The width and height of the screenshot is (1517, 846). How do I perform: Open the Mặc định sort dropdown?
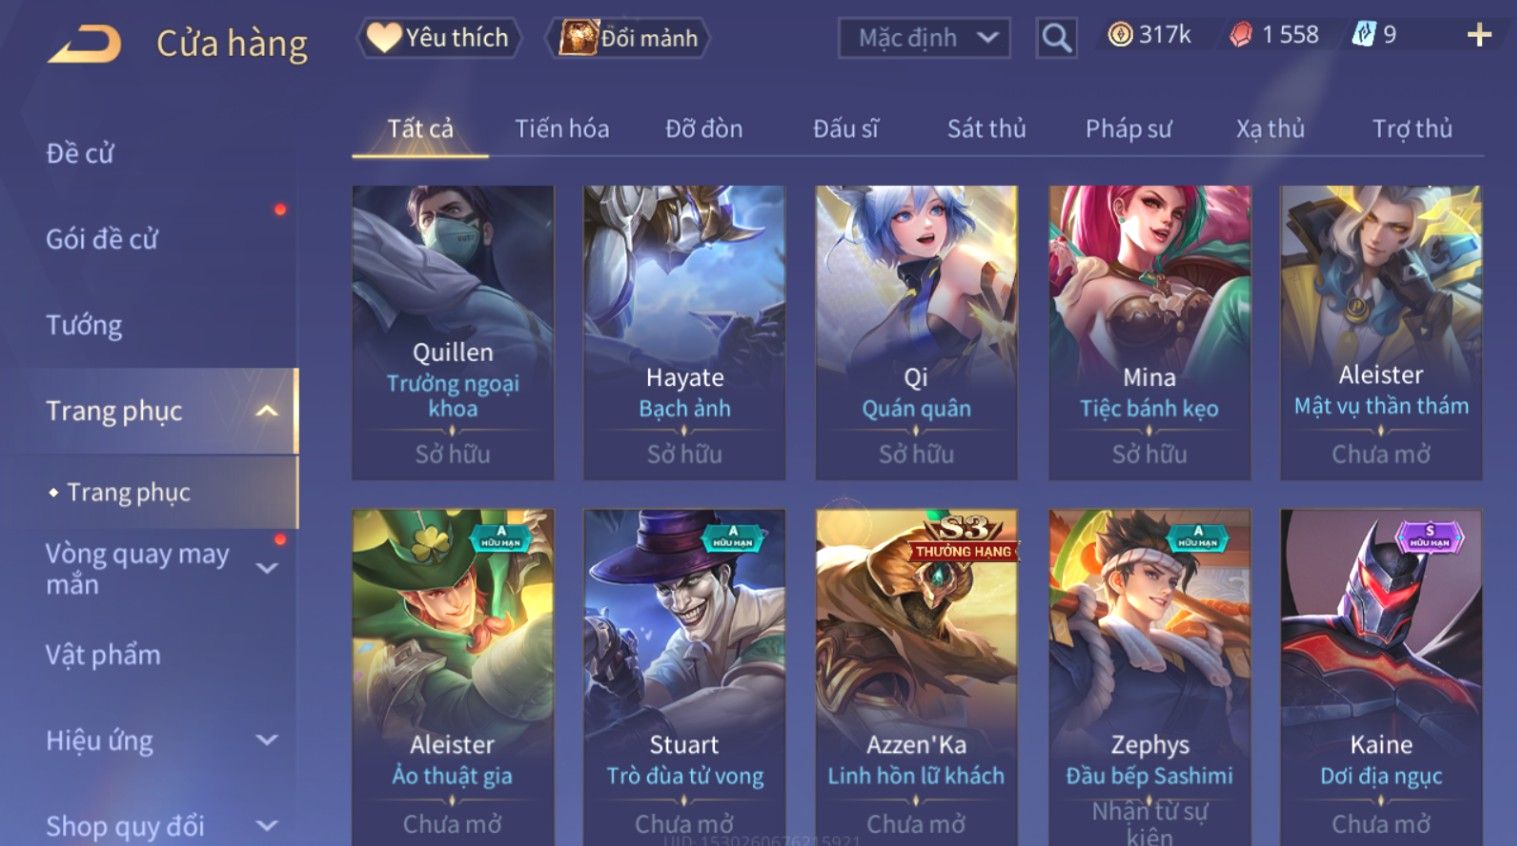click(x=924, y=38)
